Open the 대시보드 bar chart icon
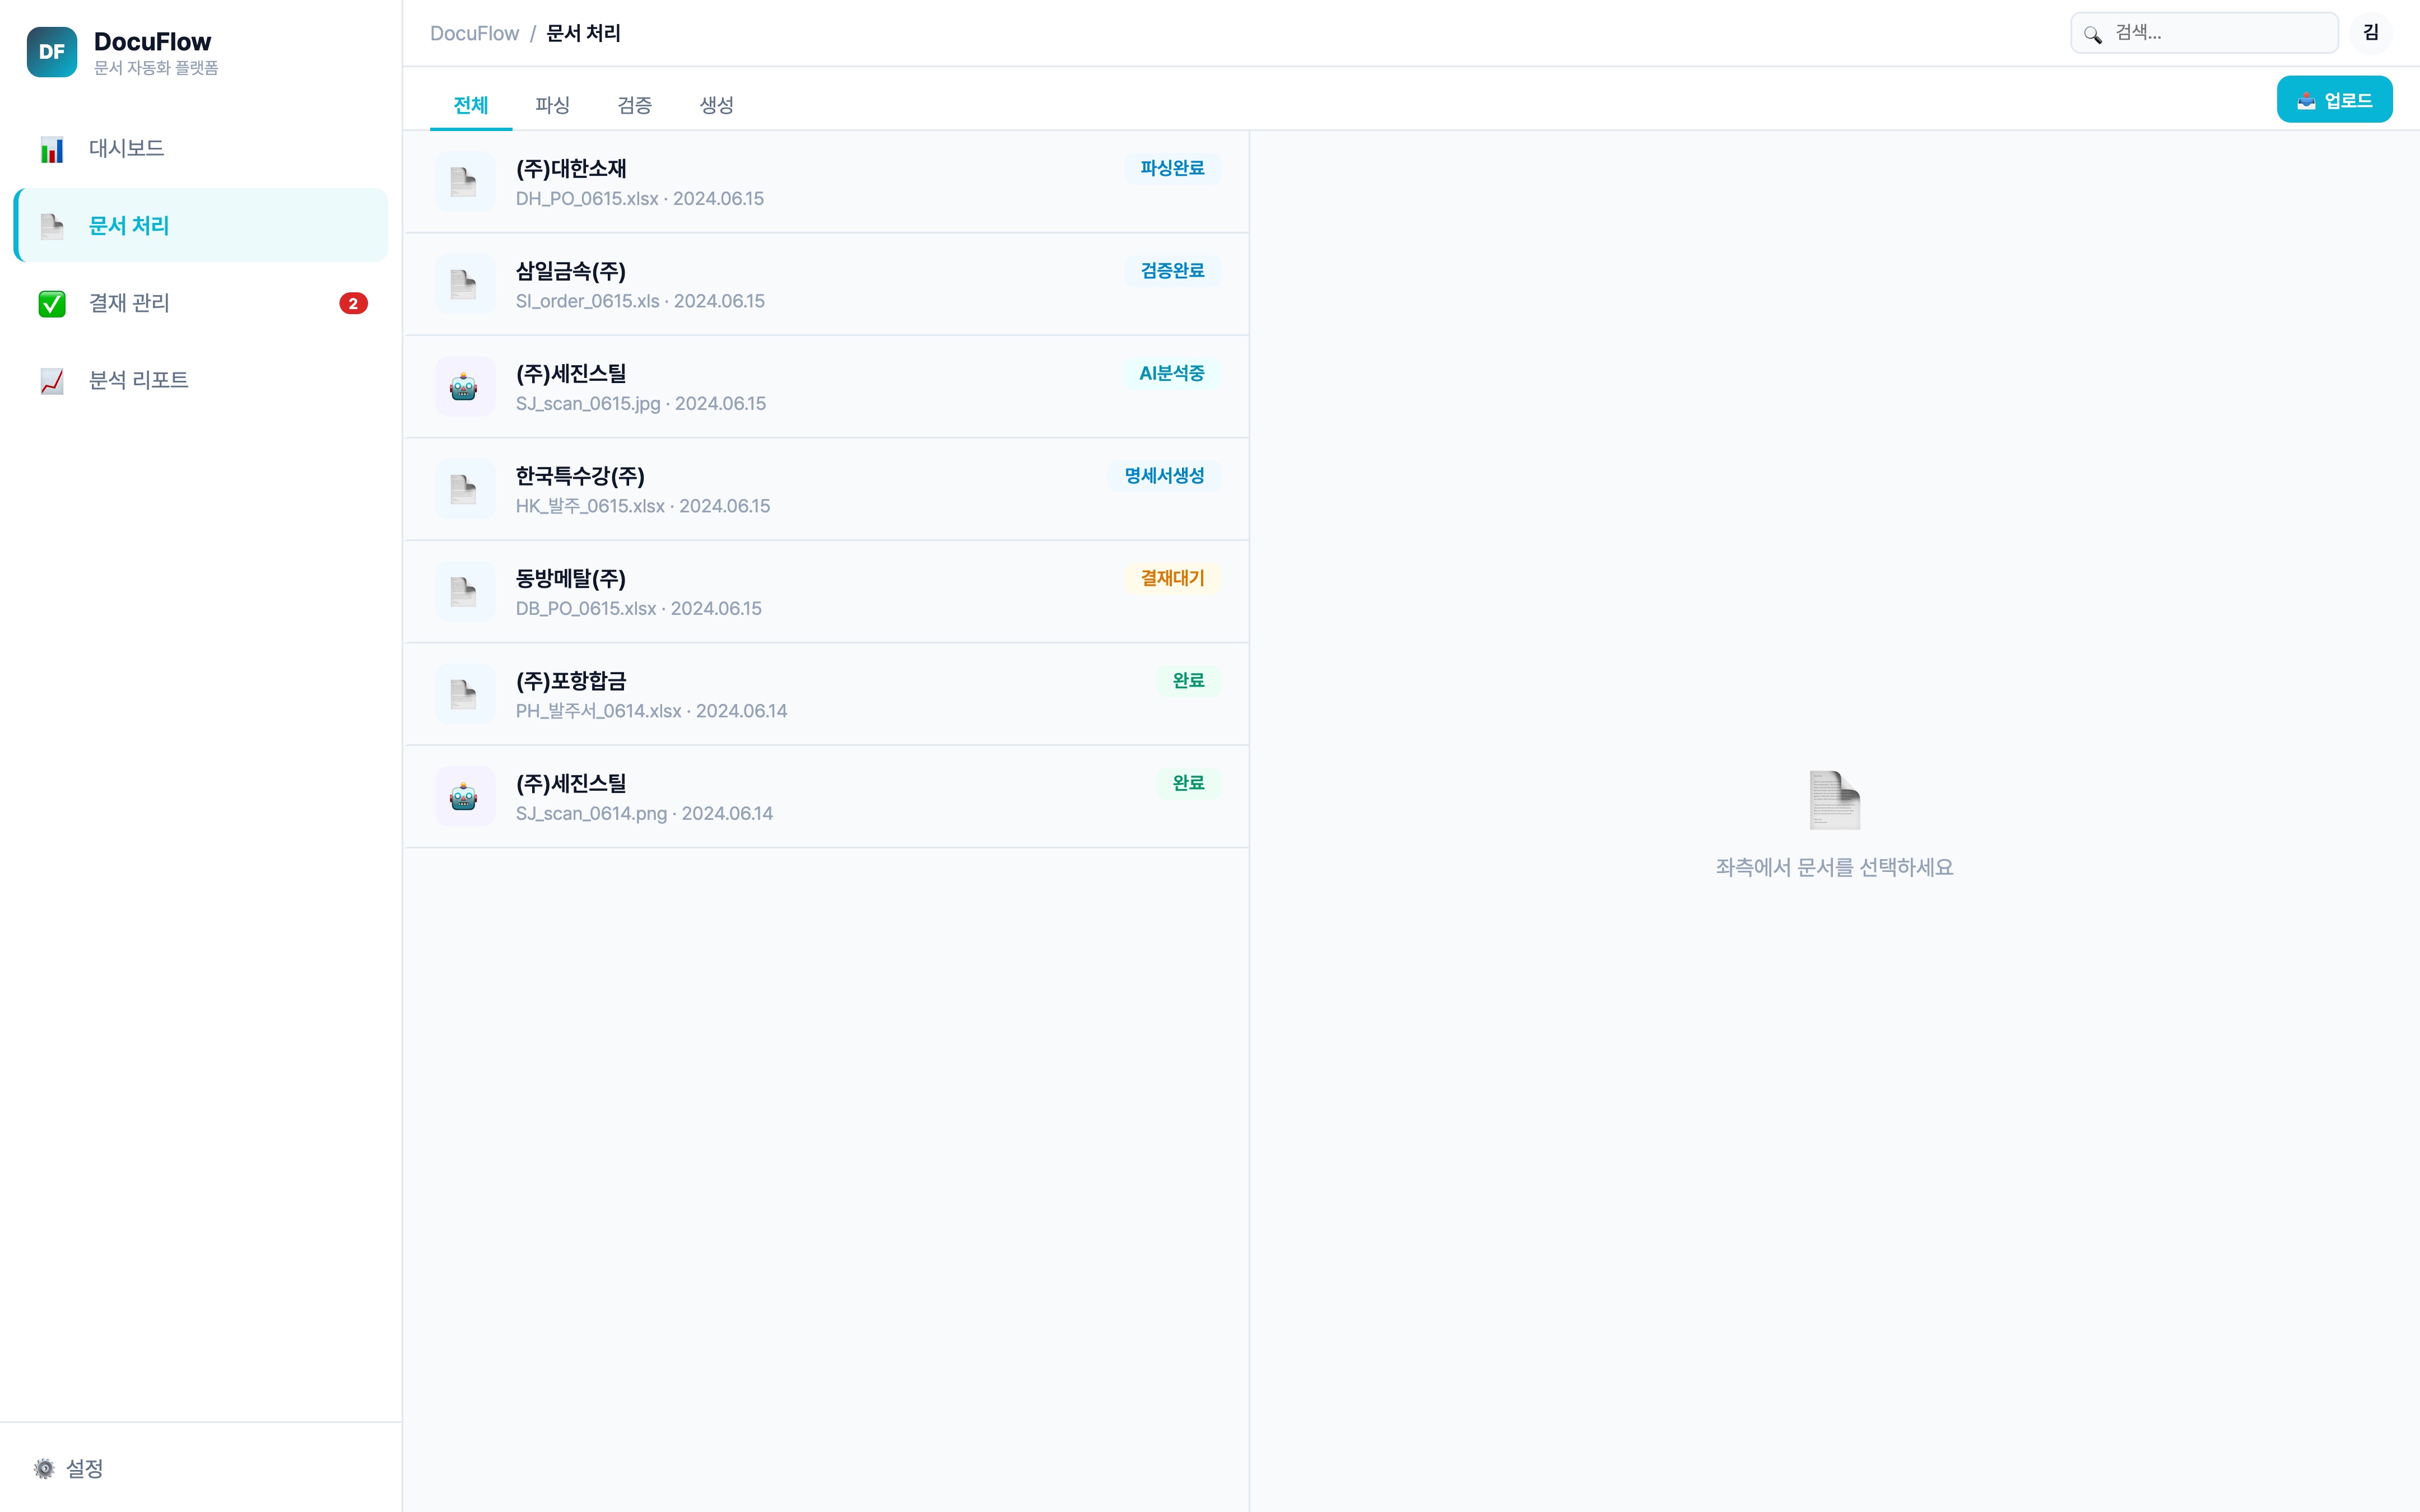 [x=52, y=150]
